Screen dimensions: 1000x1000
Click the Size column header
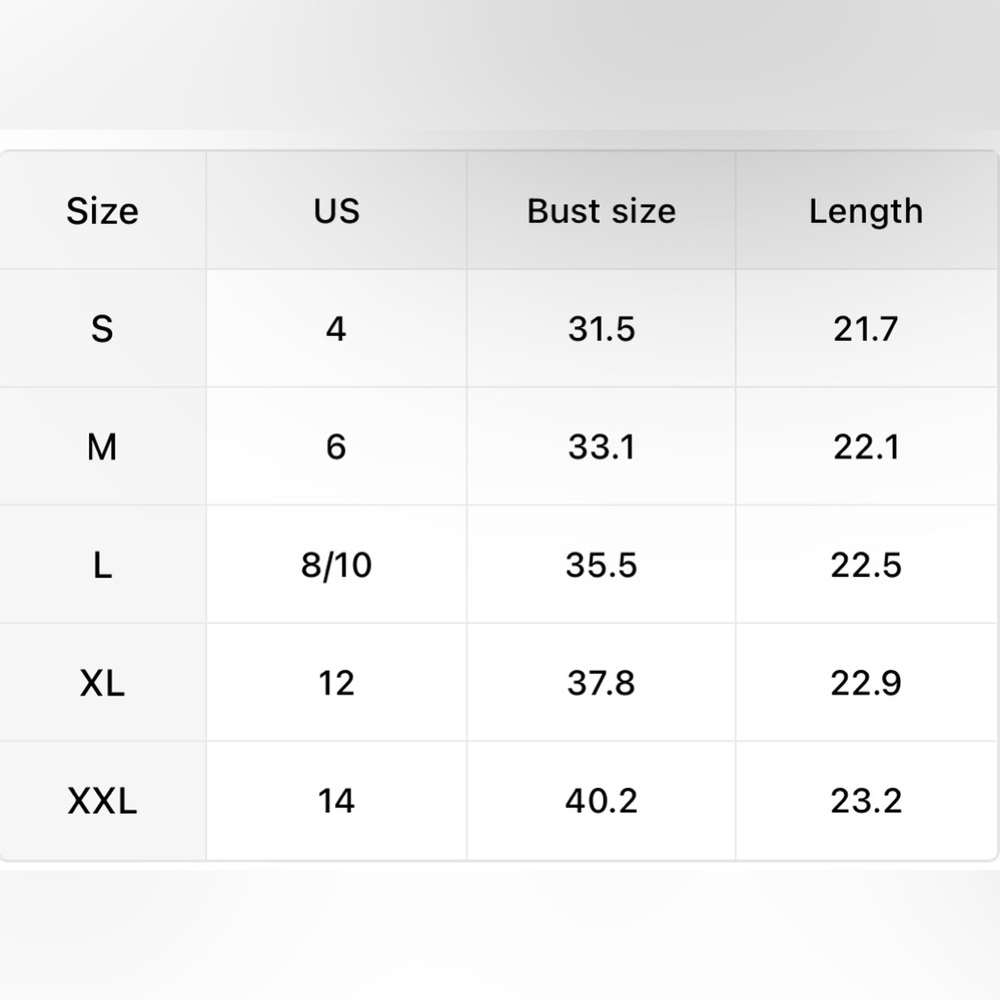[102, 211]
